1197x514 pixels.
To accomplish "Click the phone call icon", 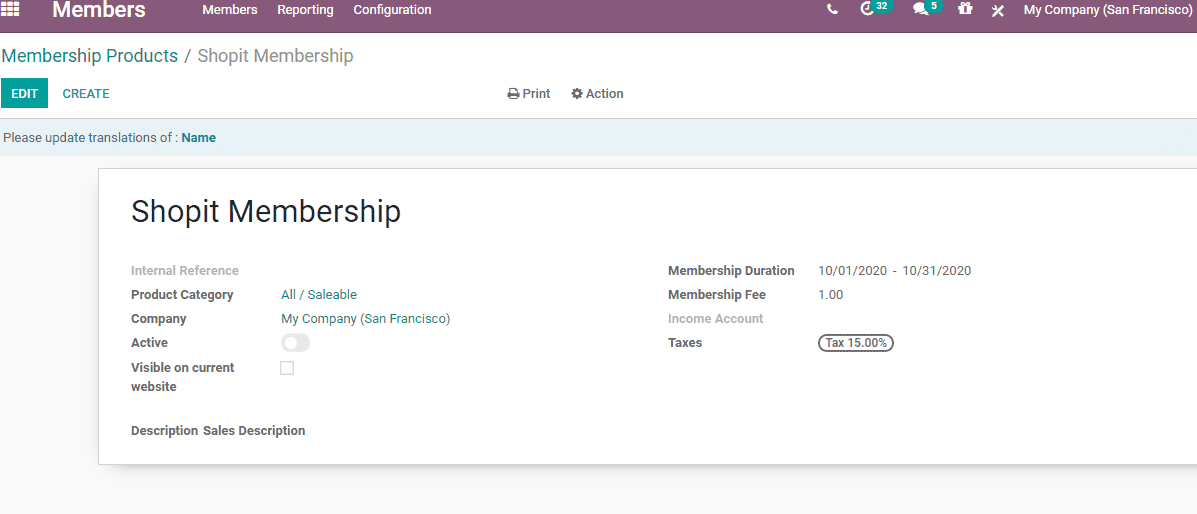I will [832, 10].
